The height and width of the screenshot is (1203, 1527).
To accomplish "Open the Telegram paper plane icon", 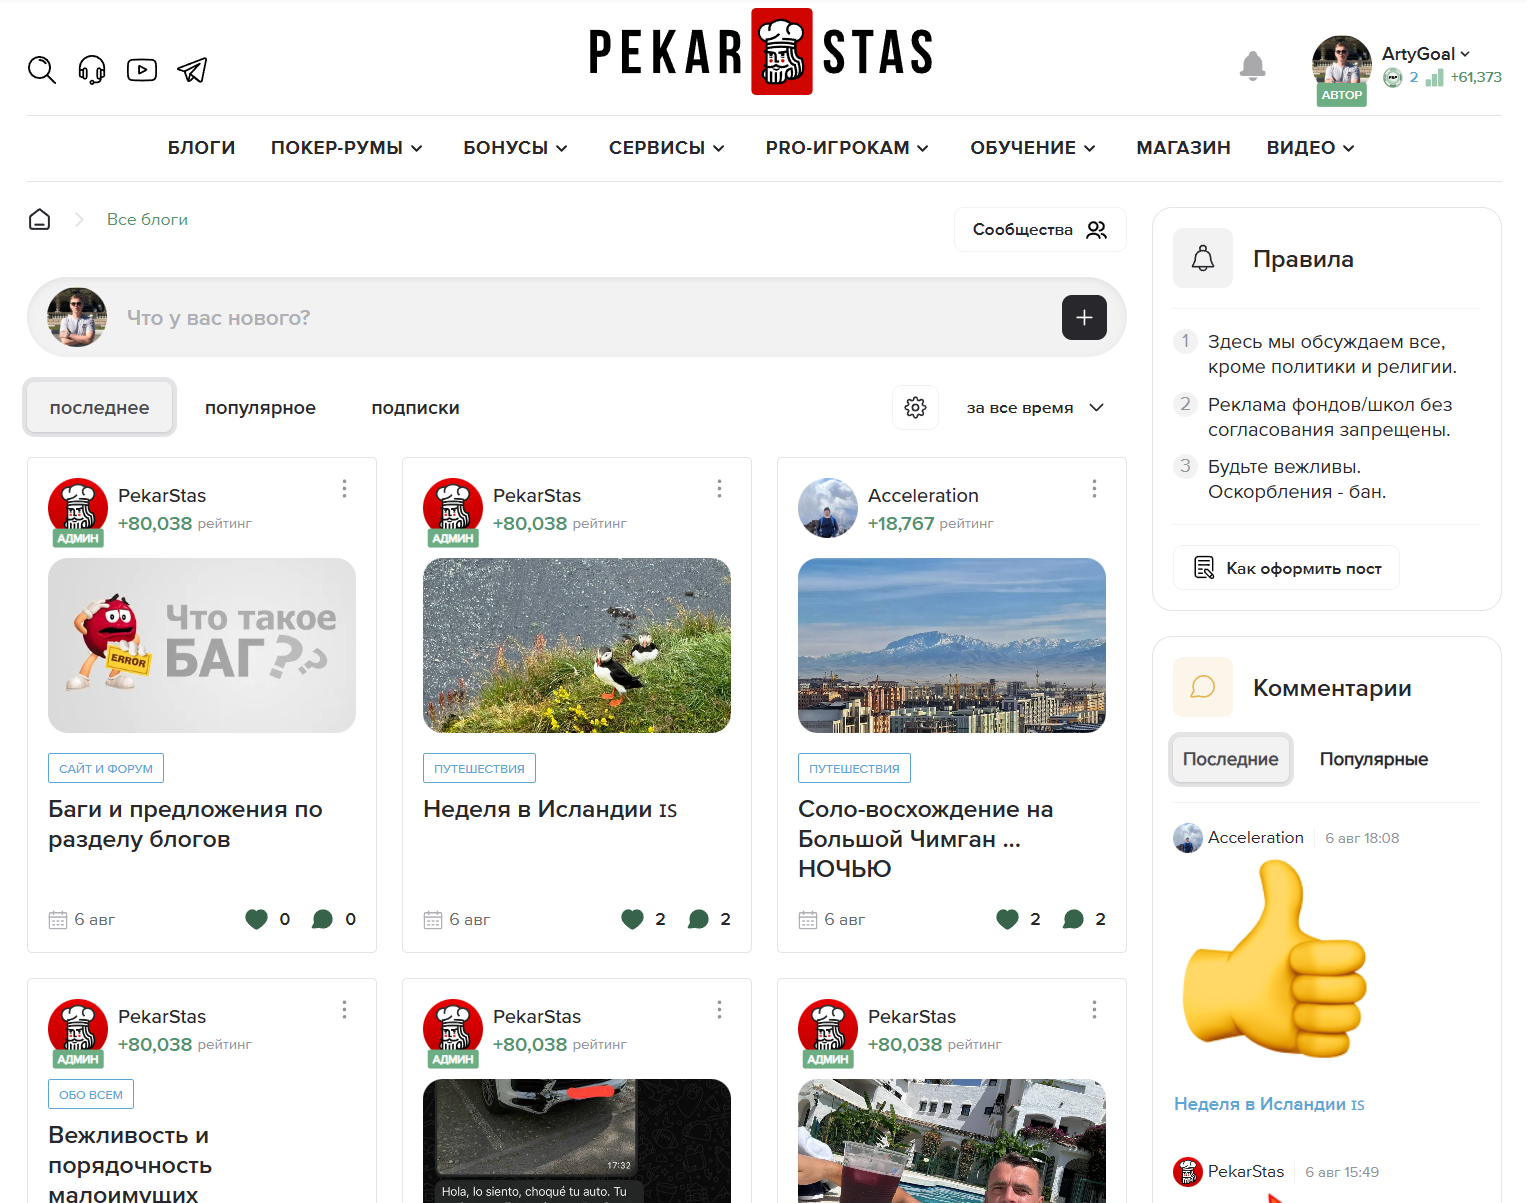I will 192,70.
